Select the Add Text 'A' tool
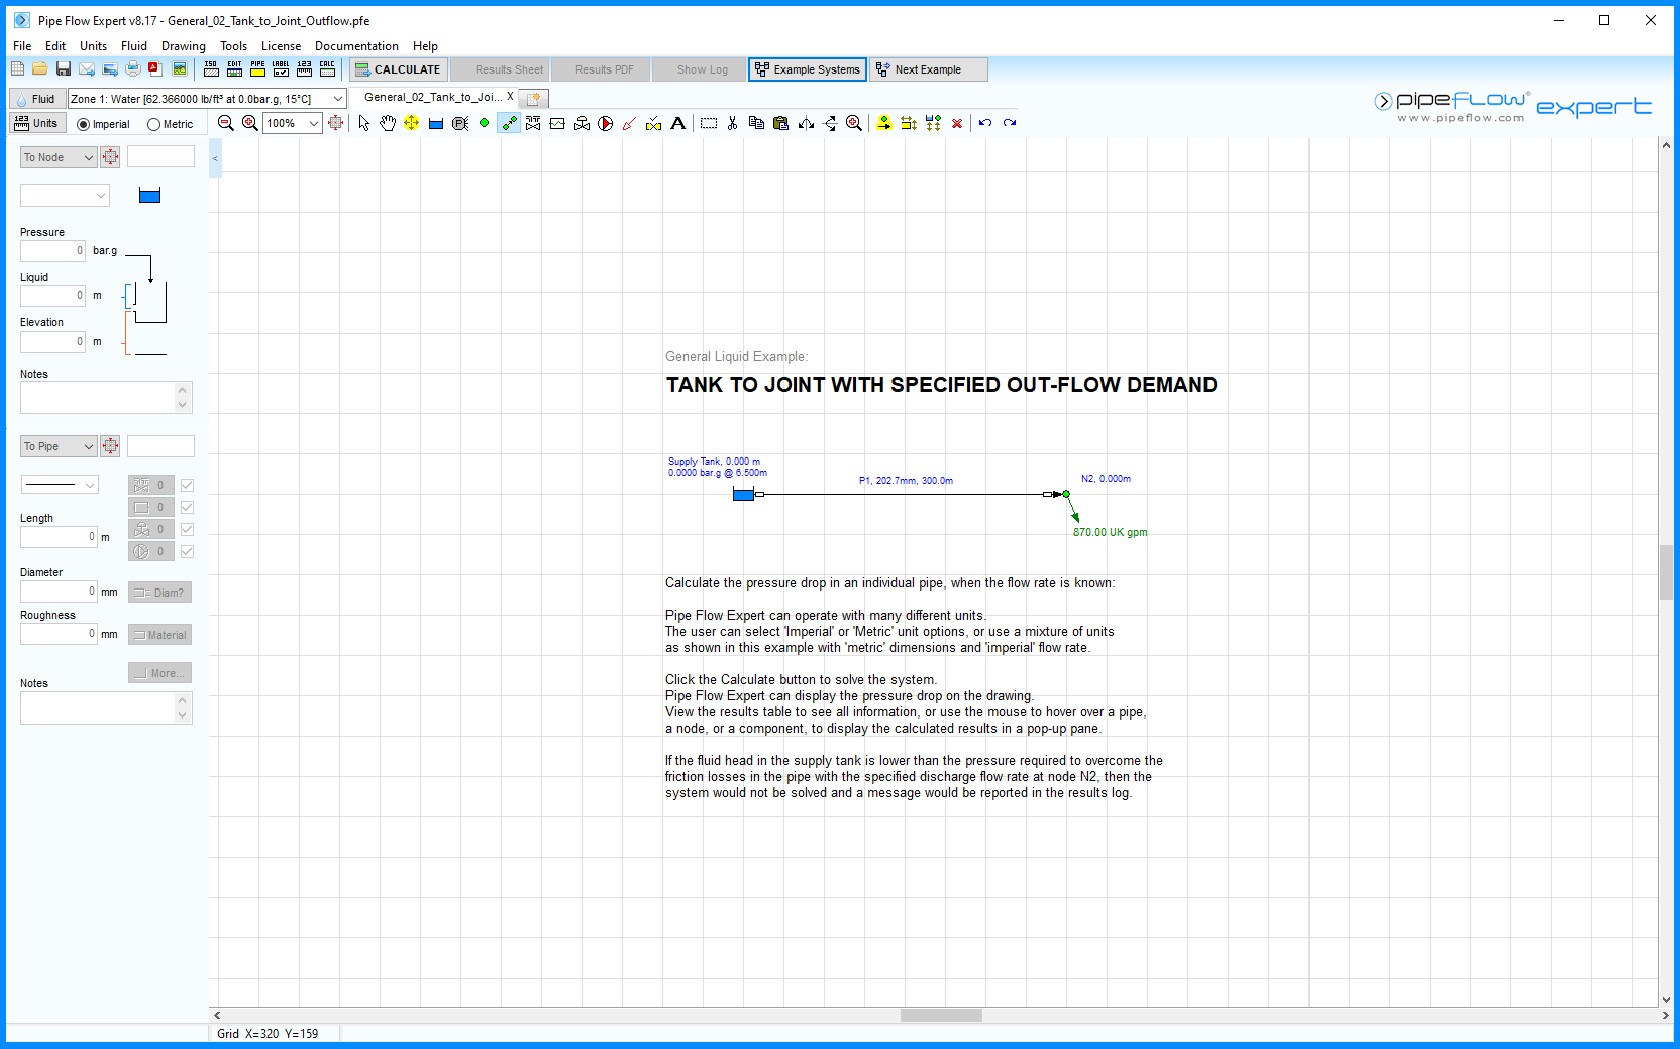 [x=678, y=123]
